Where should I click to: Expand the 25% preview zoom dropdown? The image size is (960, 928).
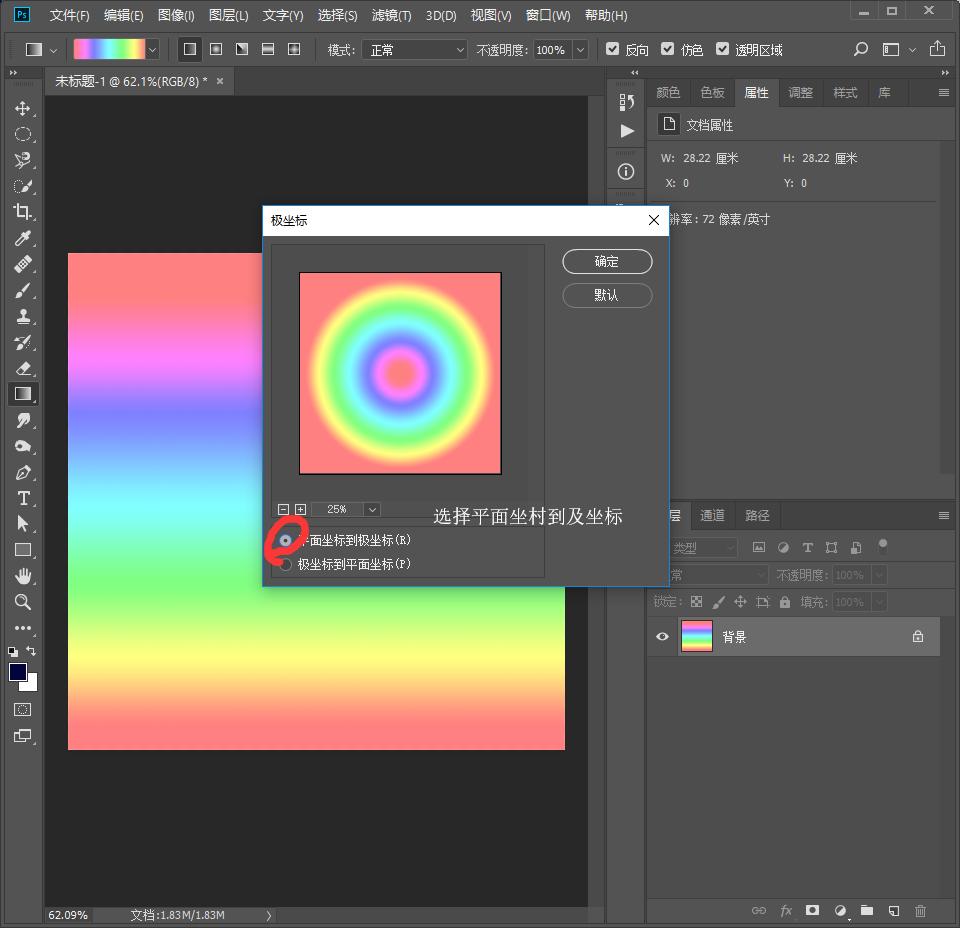click(372, 509)
